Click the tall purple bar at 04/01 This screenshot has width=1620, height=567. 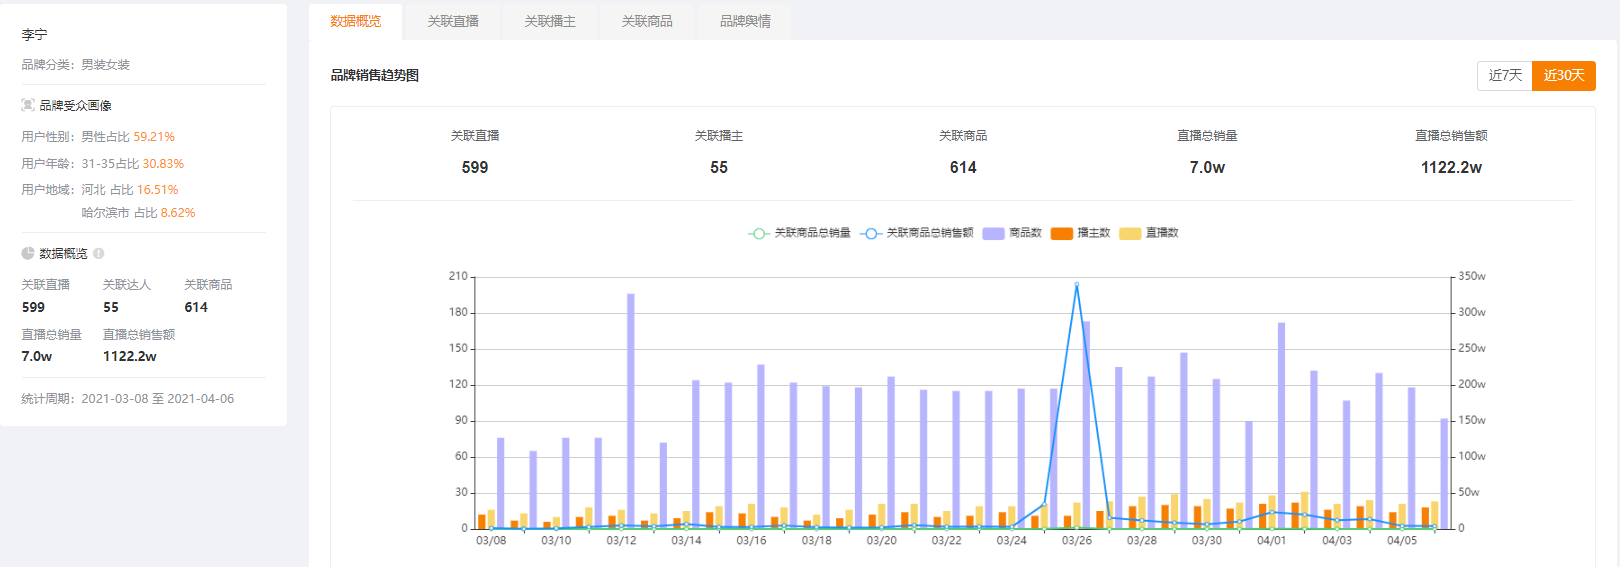click(x=1281, y=425)
